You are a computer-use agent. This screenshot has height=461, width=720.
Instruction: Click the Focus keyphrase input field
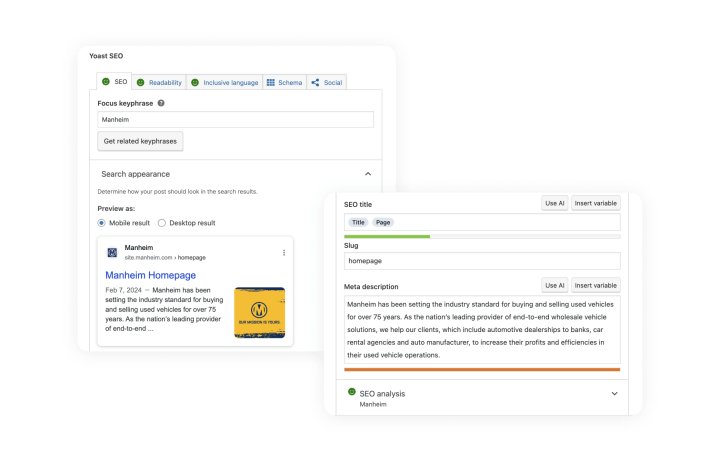235,119
